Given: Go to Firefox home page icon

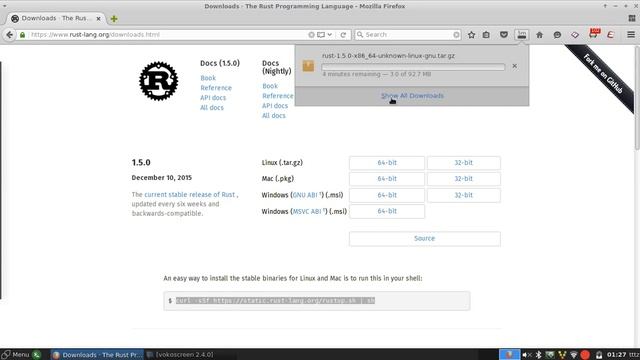Looking at the screenshot, I should tap(539, 35).
